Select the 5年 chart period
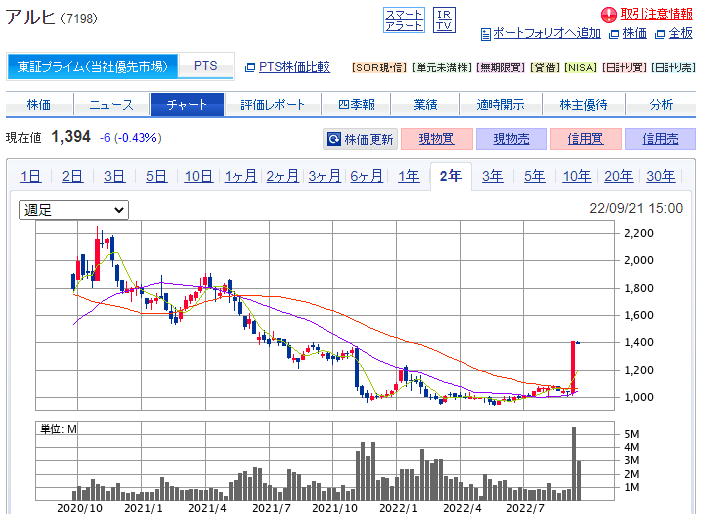The height and width of the screenshot is (514, 701). pyautogui.click(x=535, y=176)
